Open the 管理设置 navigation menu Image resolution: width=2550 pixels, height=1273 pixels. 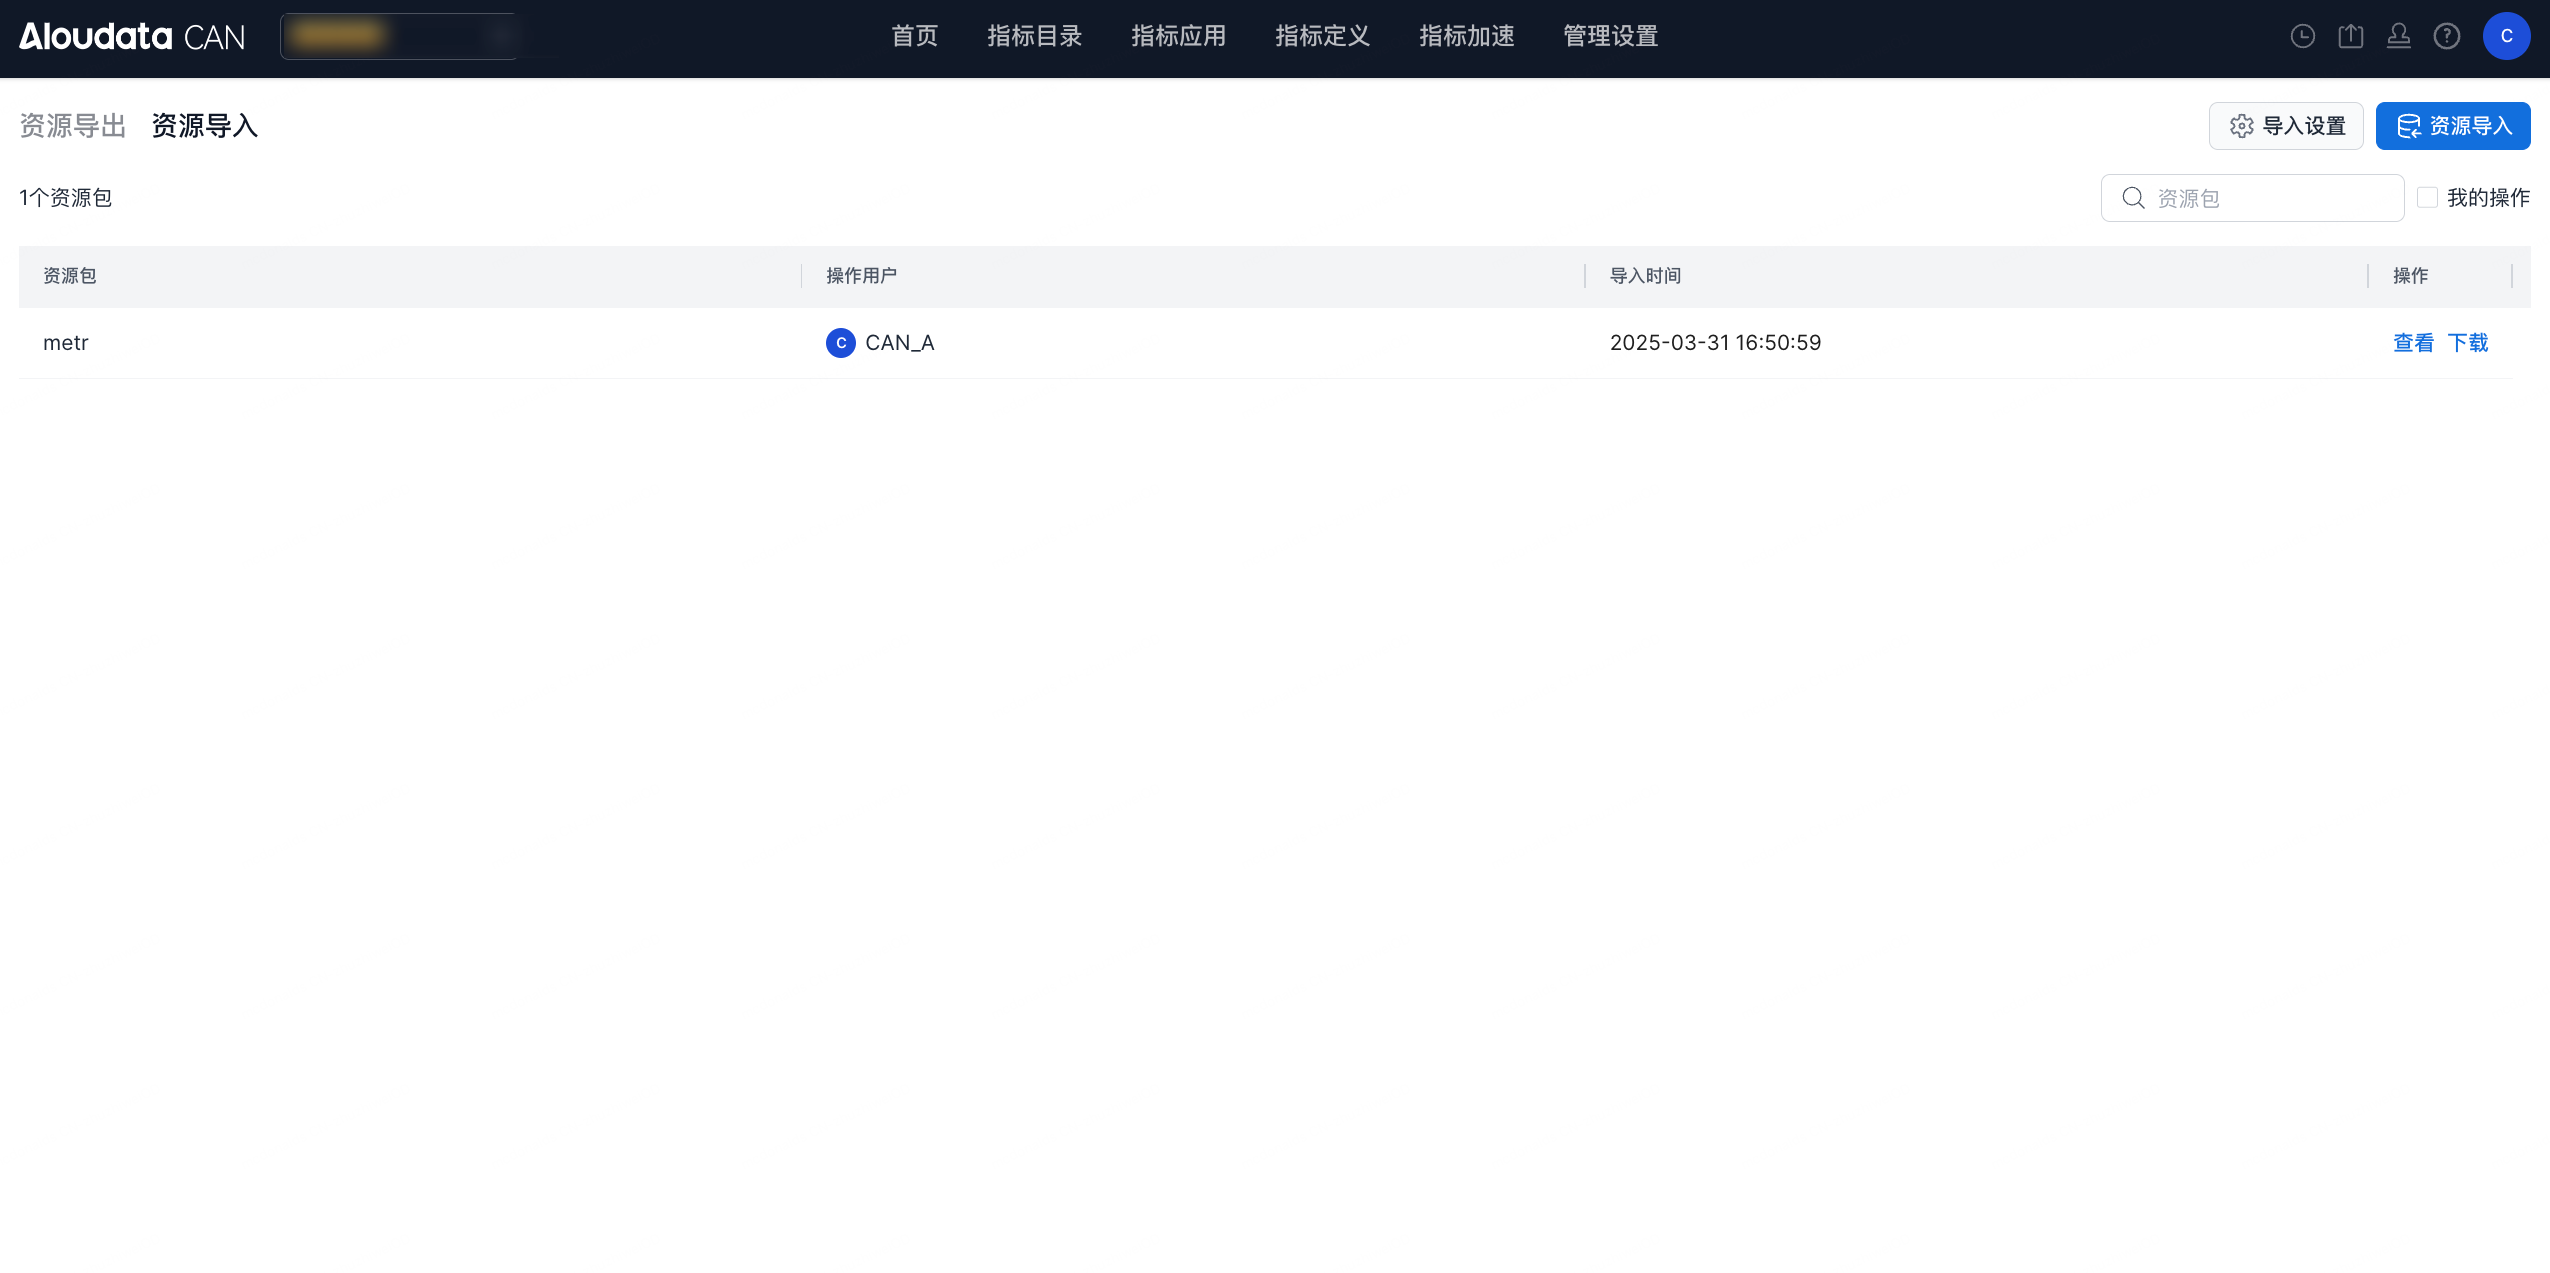coord(1610,37)
